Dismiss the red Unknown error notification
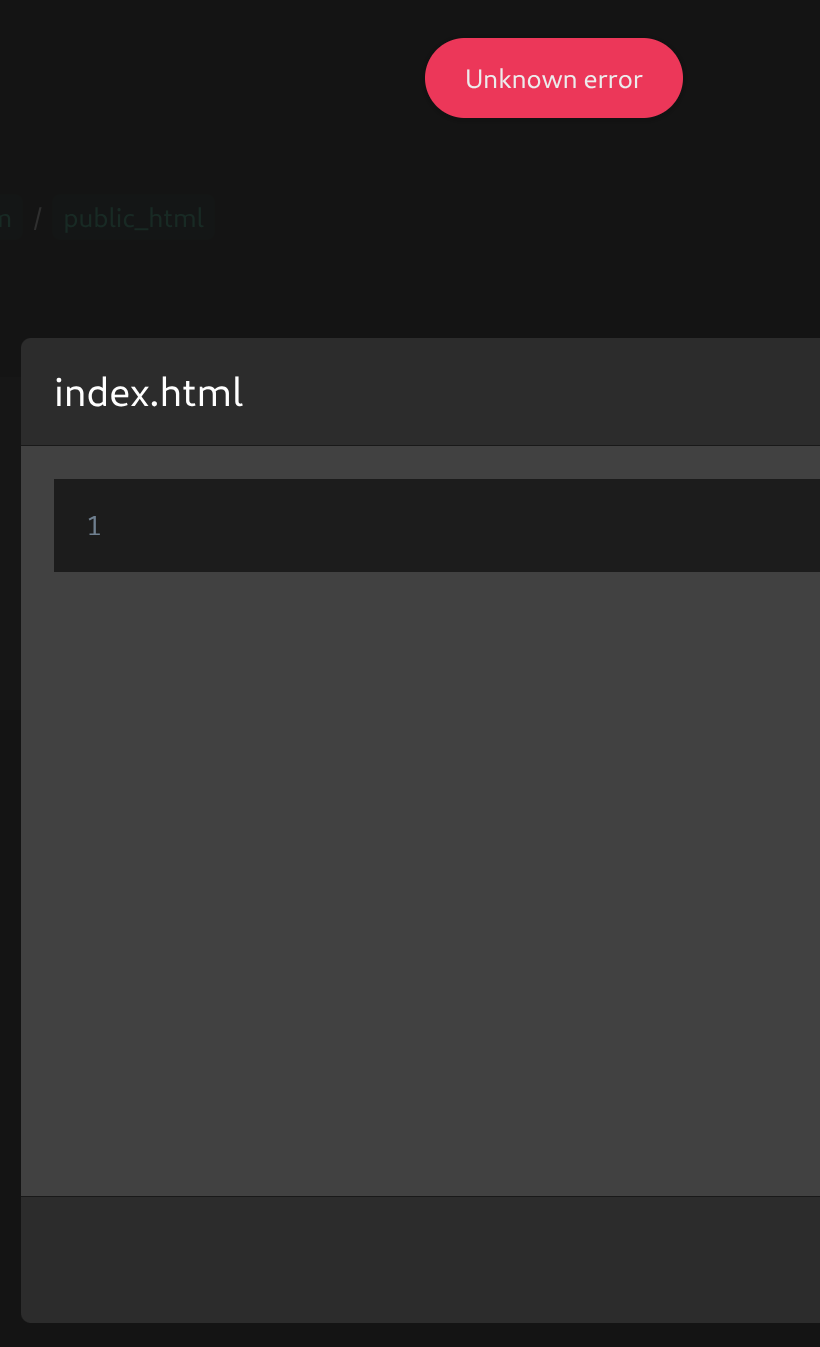820x1347 pixels. click(553, 78)
